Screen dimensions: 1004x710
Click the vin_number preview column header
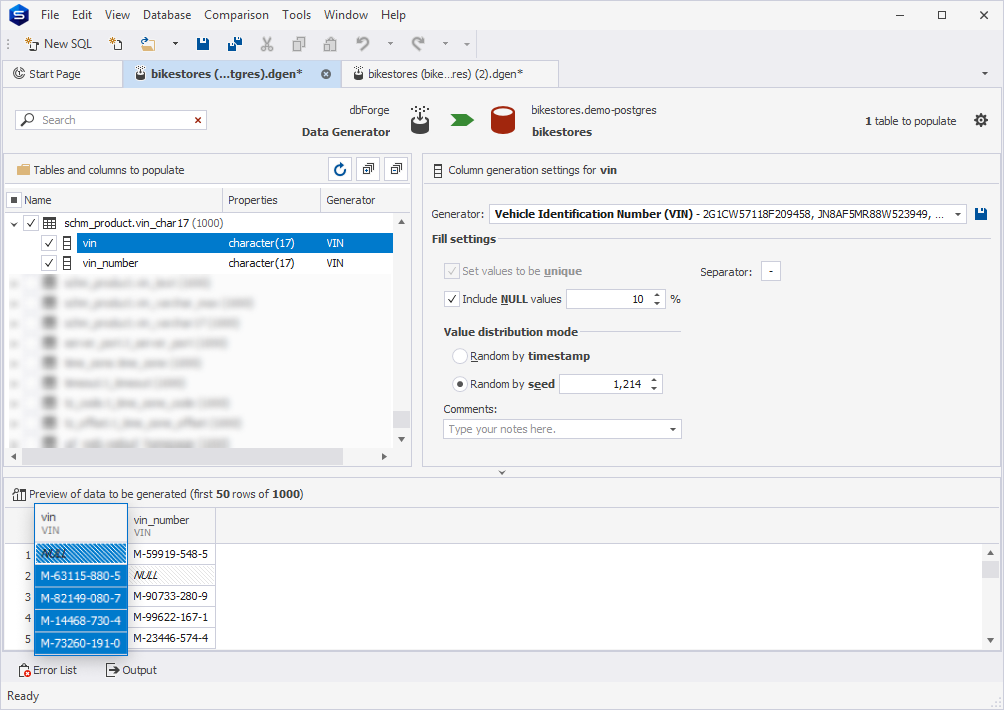click(x=172, y=526)
